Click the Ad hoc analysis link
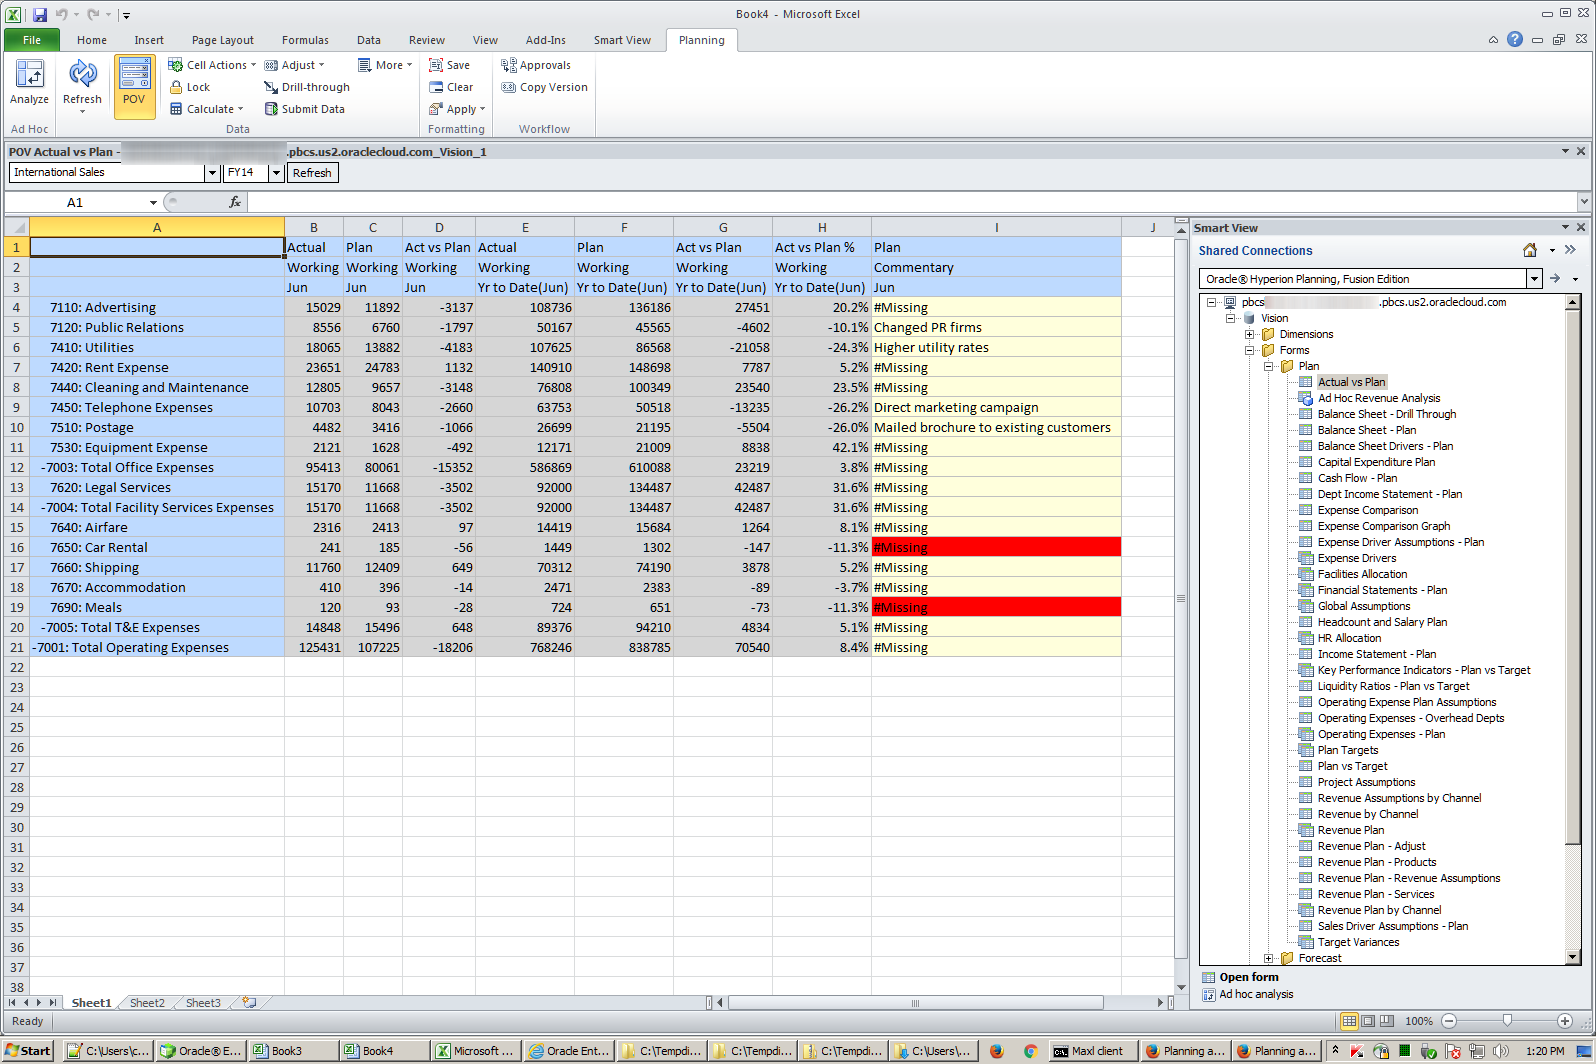The height and width of the screenshot is (1064, 1596). 1256,995
